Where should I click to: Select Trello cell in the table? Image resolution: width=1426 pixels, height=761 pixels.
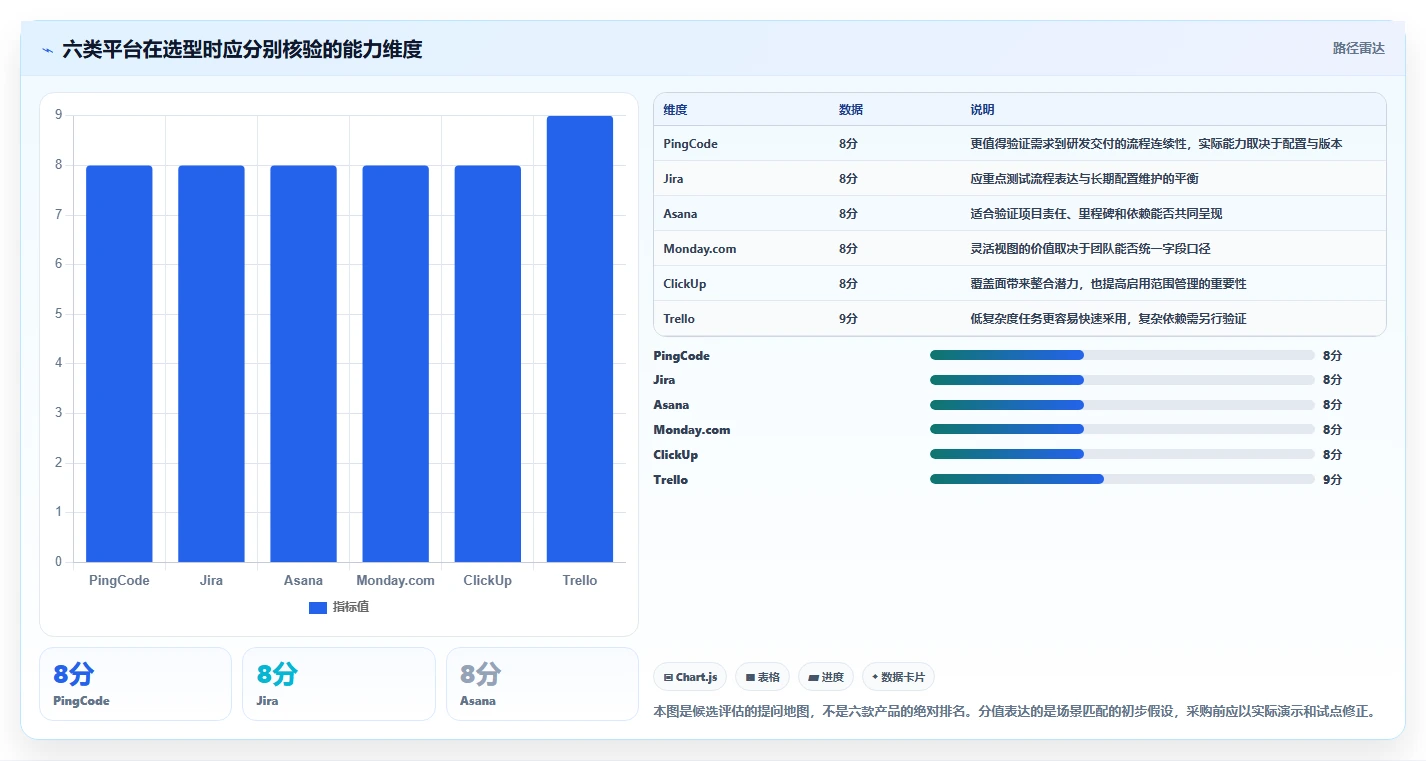pyautogui.click(x=679, y=319)
